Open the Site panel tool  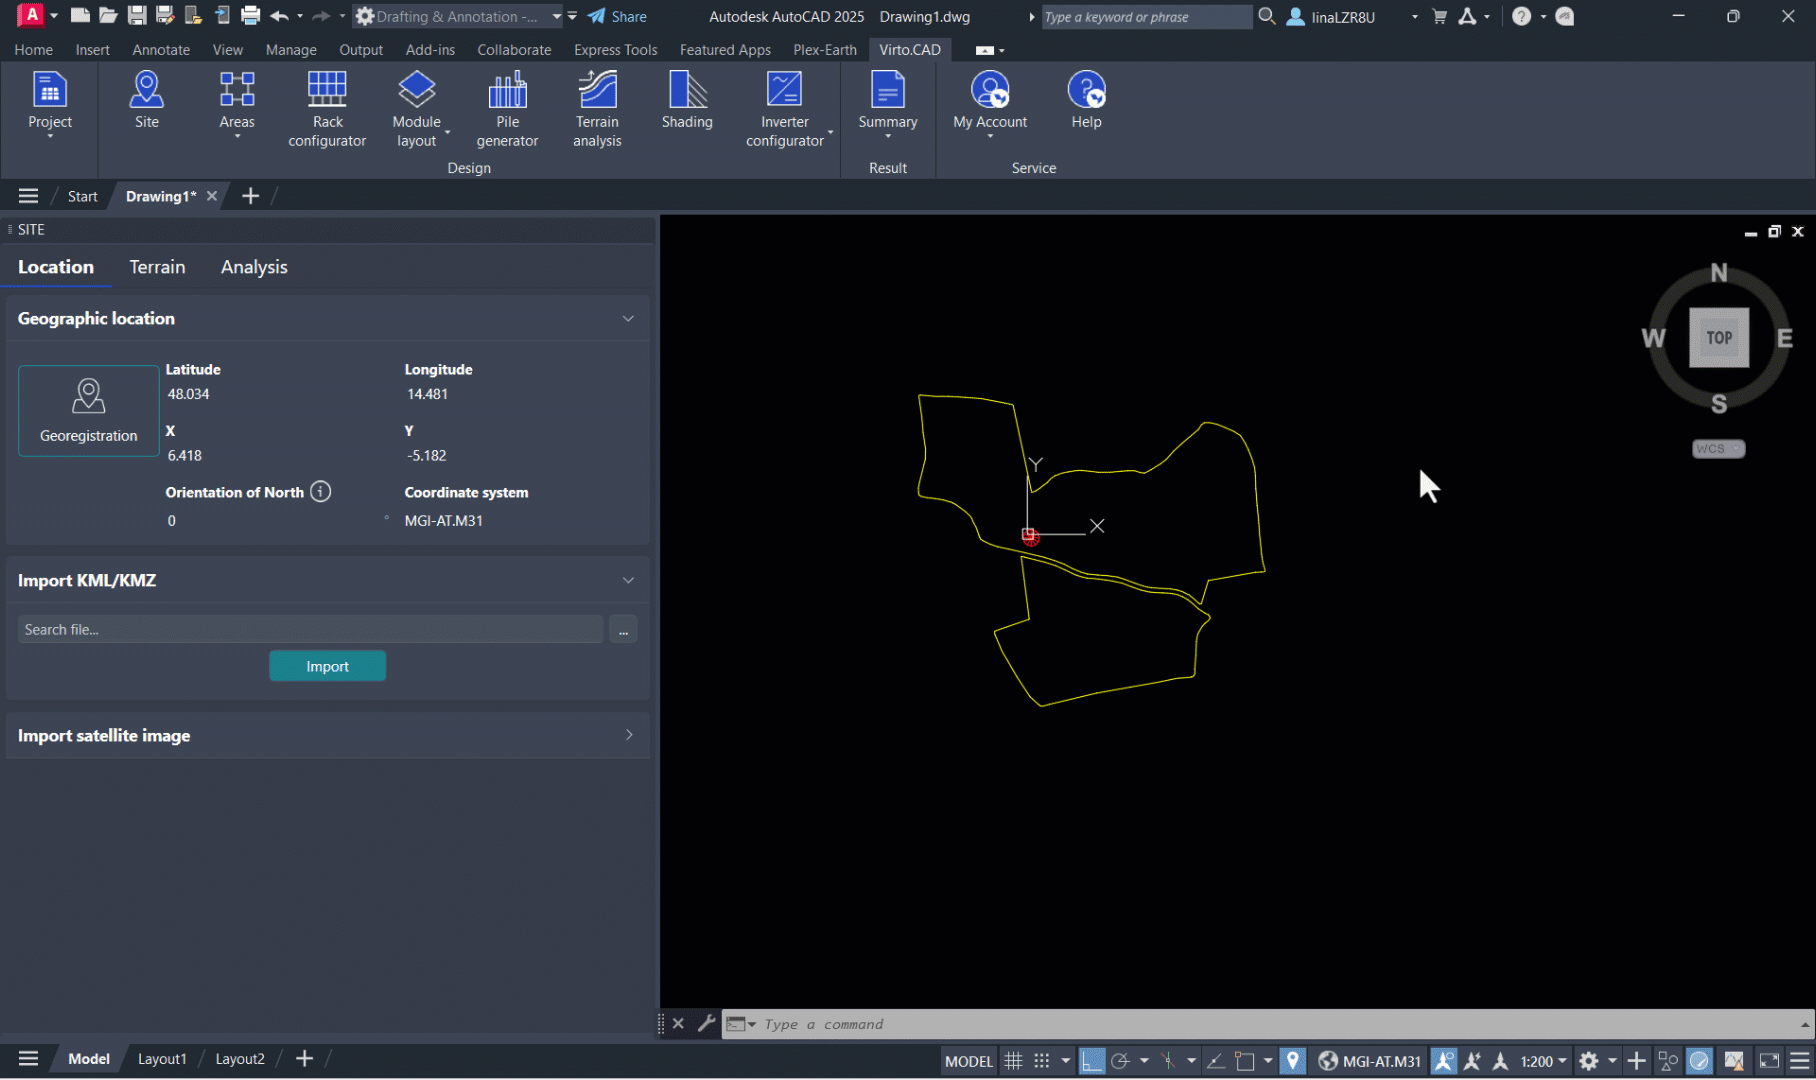[x=147, y=101]
